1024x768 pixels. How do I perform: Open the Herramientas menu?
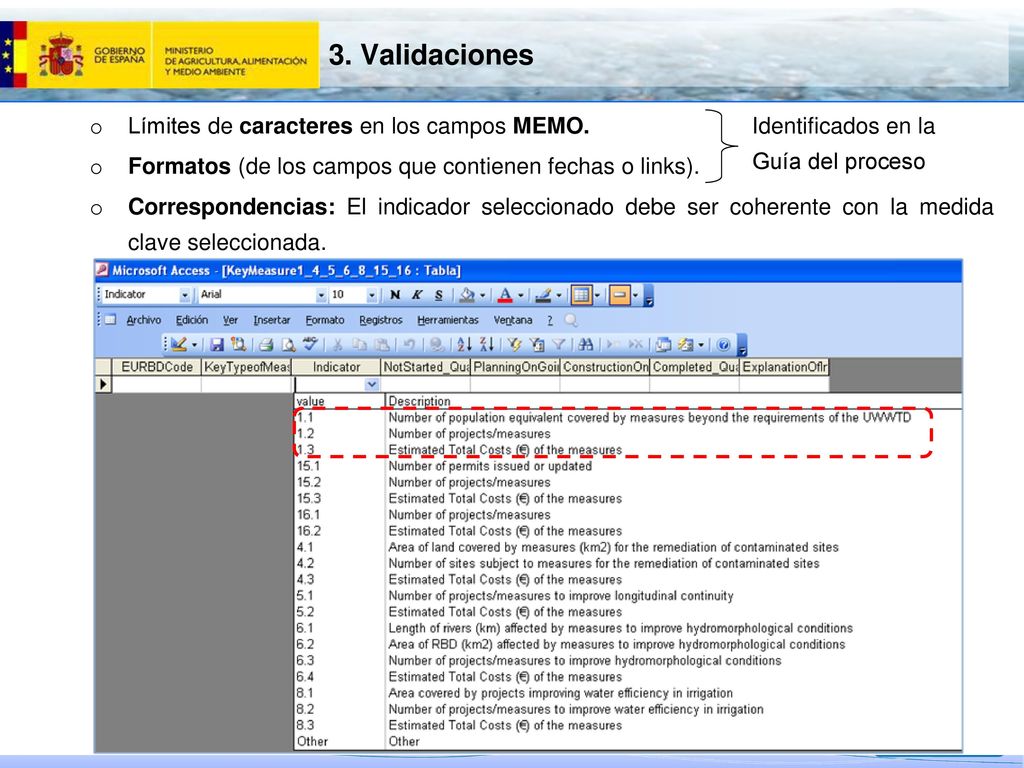[448, 320]
